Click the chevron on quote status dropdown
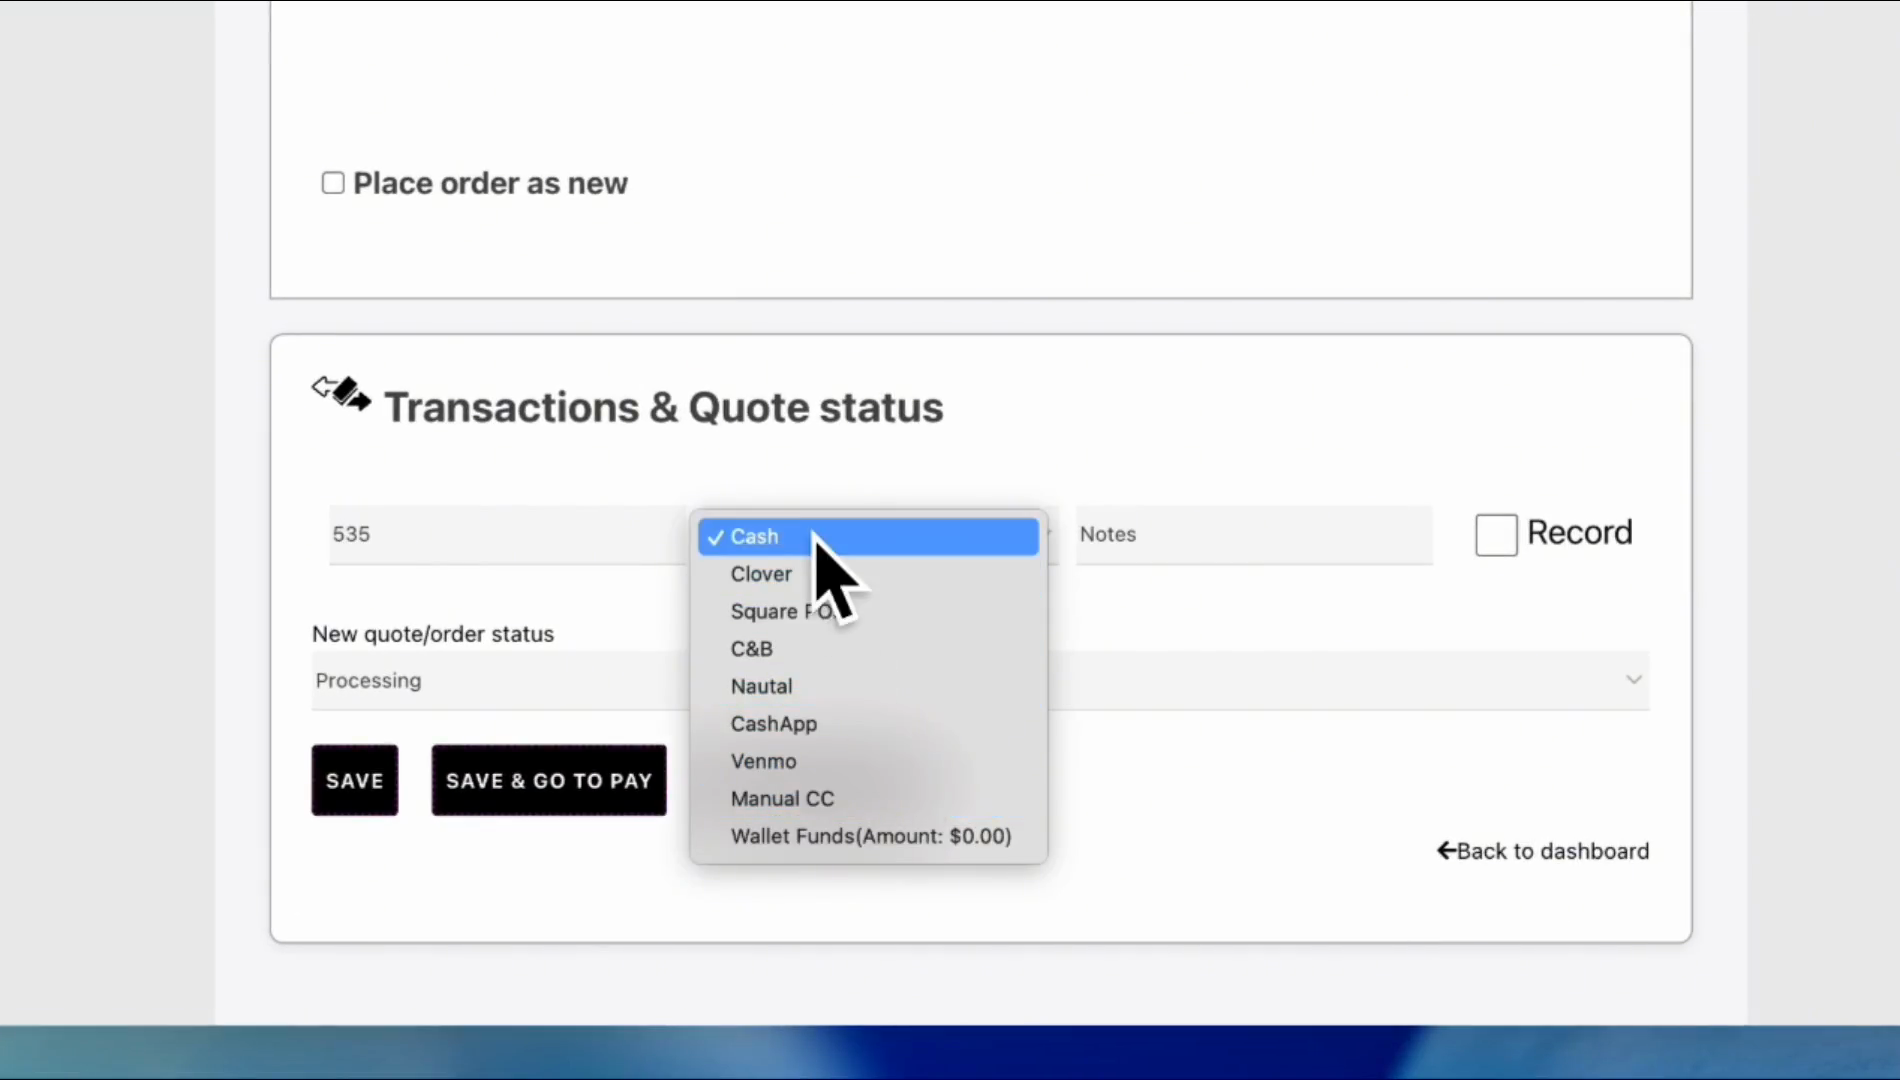Image resolution: width=1900 pixels, height=1080 pixels. [x=1633, y=680]
